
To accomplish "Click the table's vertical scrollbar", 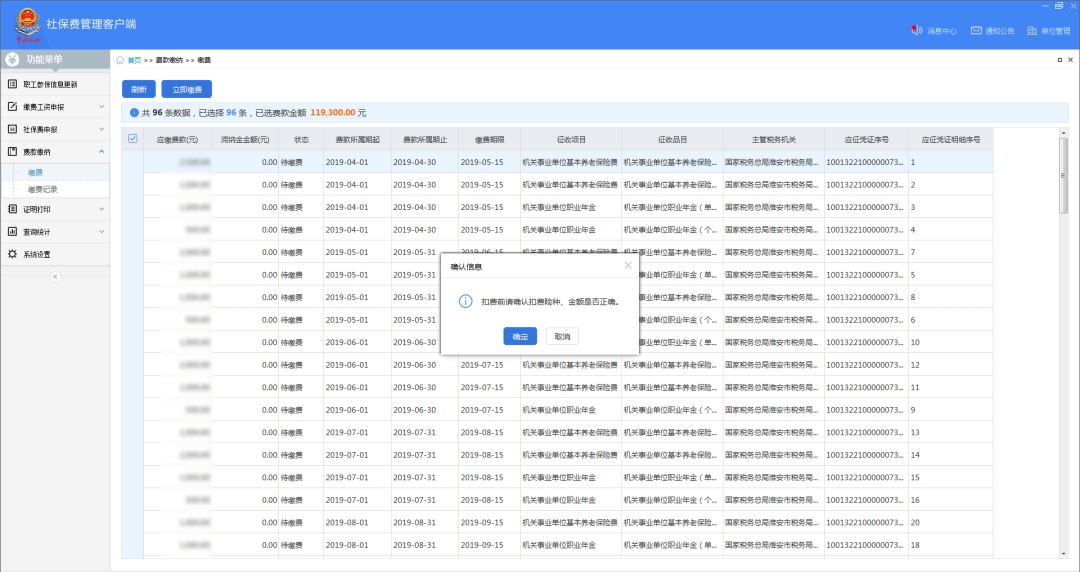I will tap(1063, 176).
